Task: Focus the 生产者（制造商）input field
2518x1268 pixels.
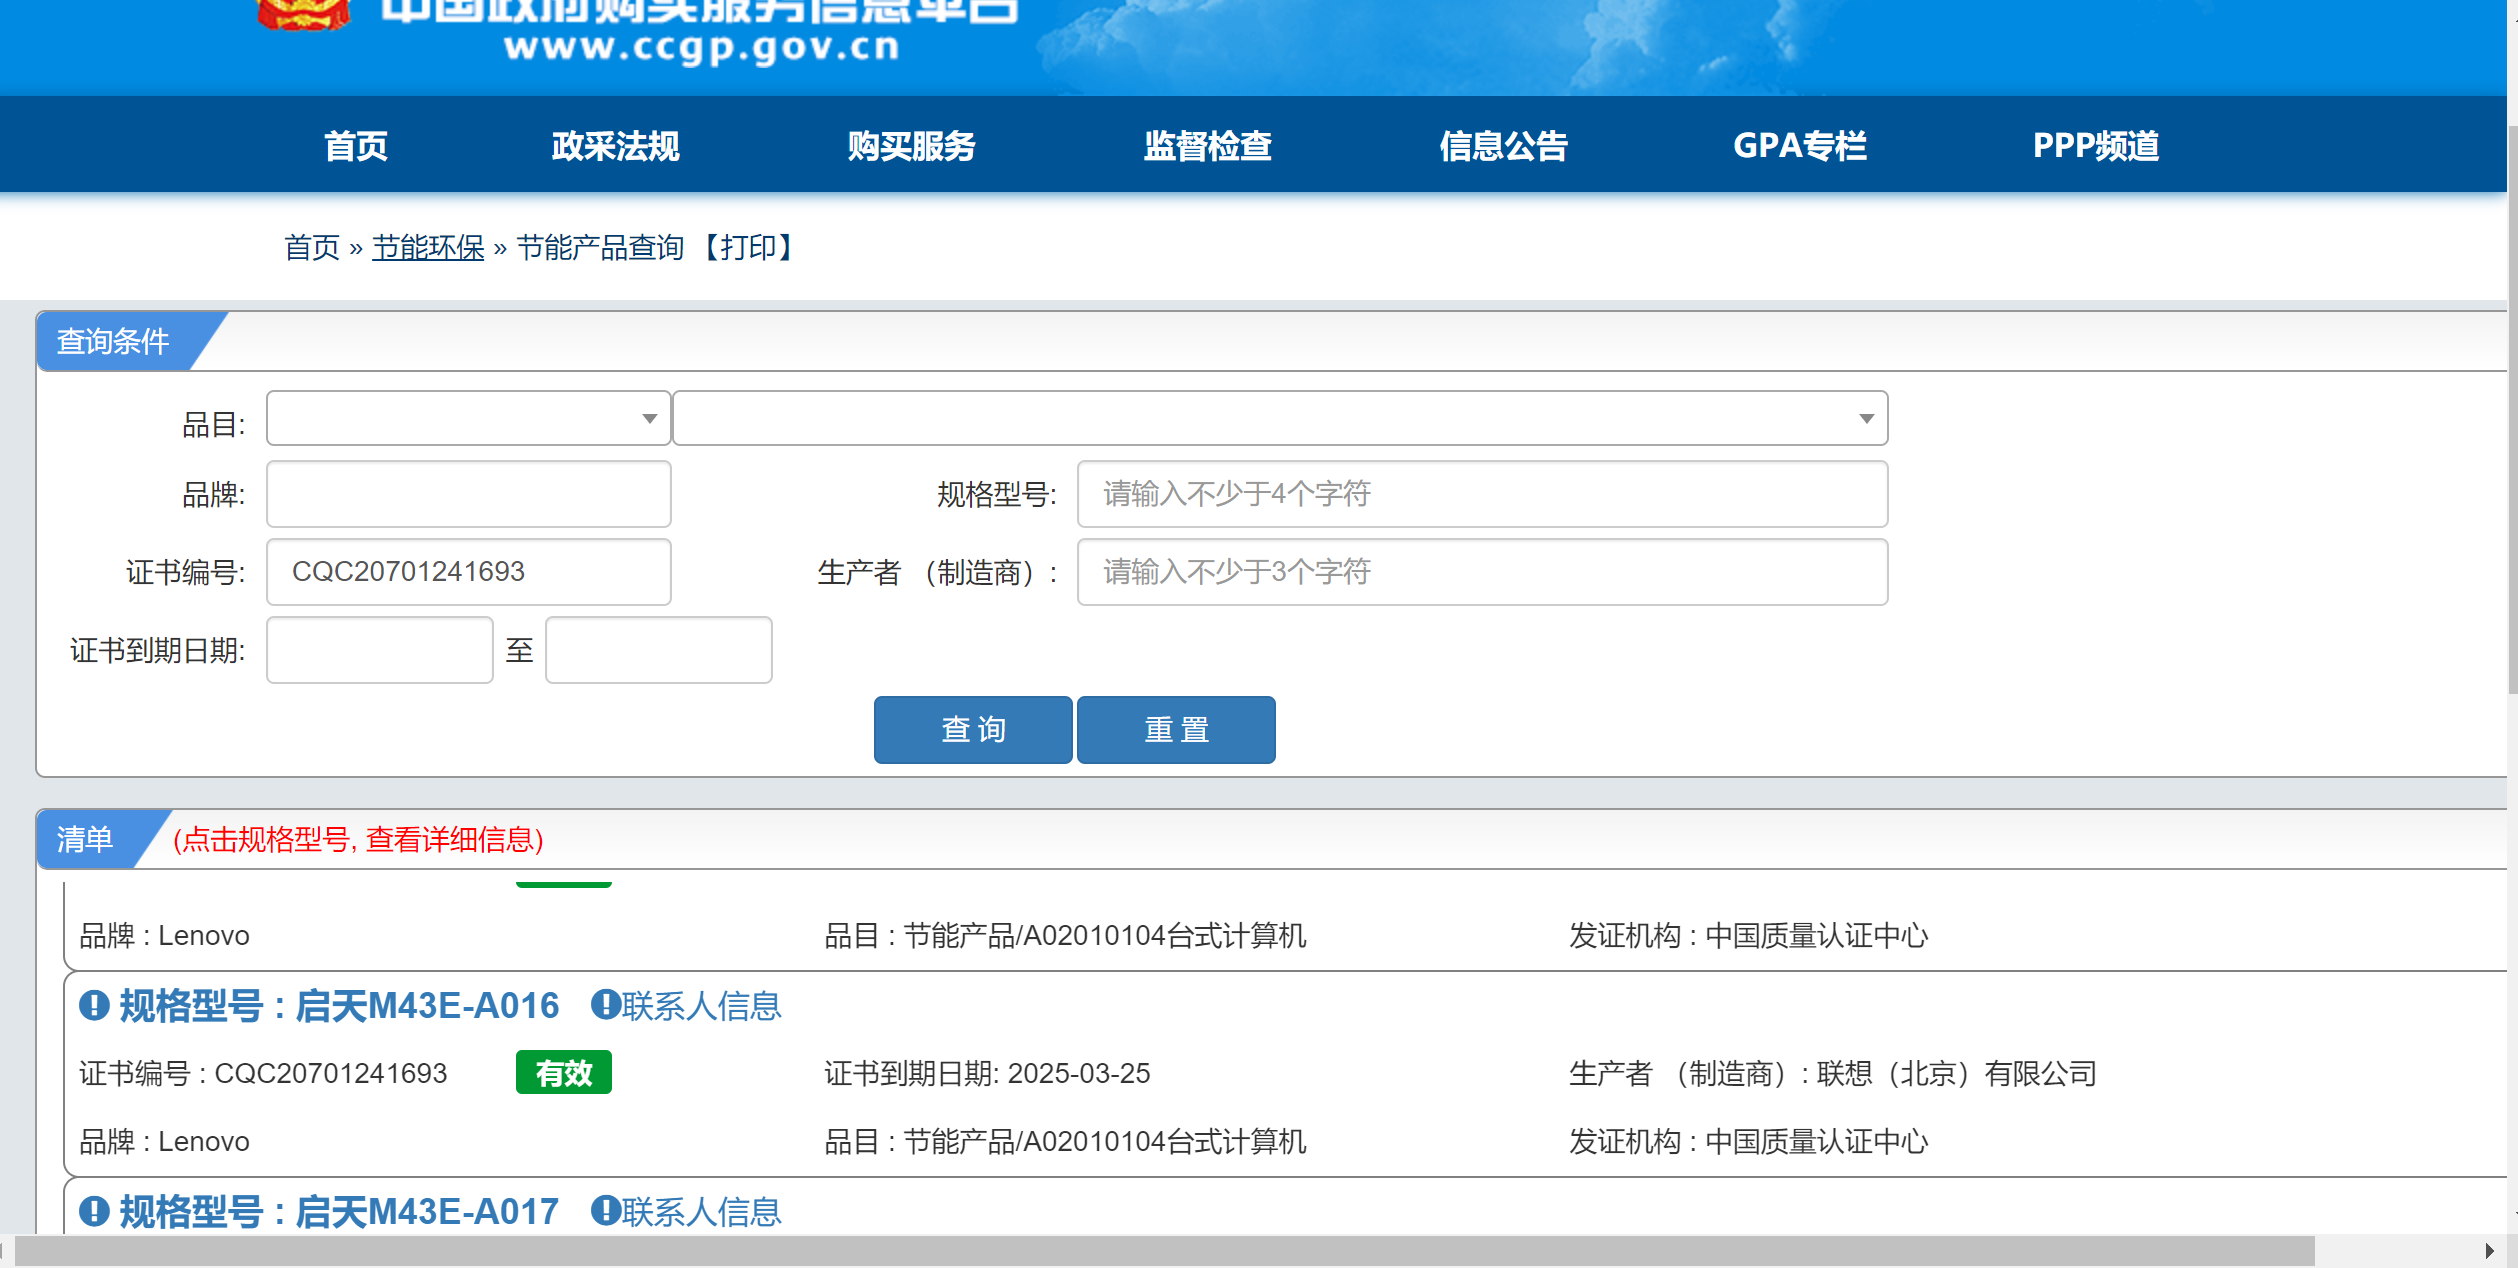Action: point(1482,572)
